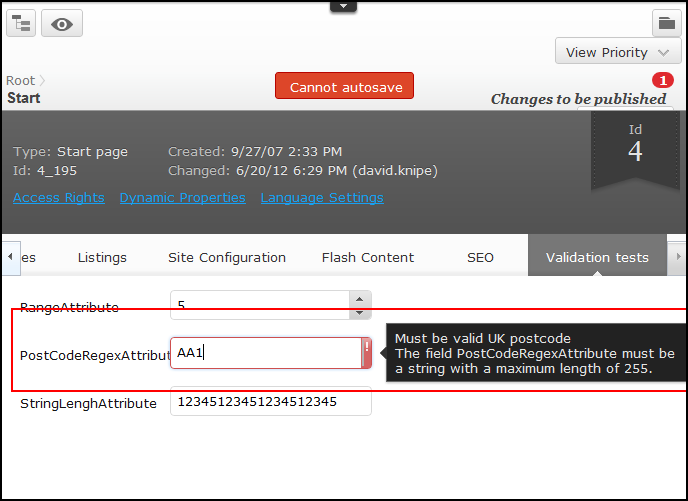Toggle preview mode eye icon
Screen dimensions: 688x501
click(62, 23)
